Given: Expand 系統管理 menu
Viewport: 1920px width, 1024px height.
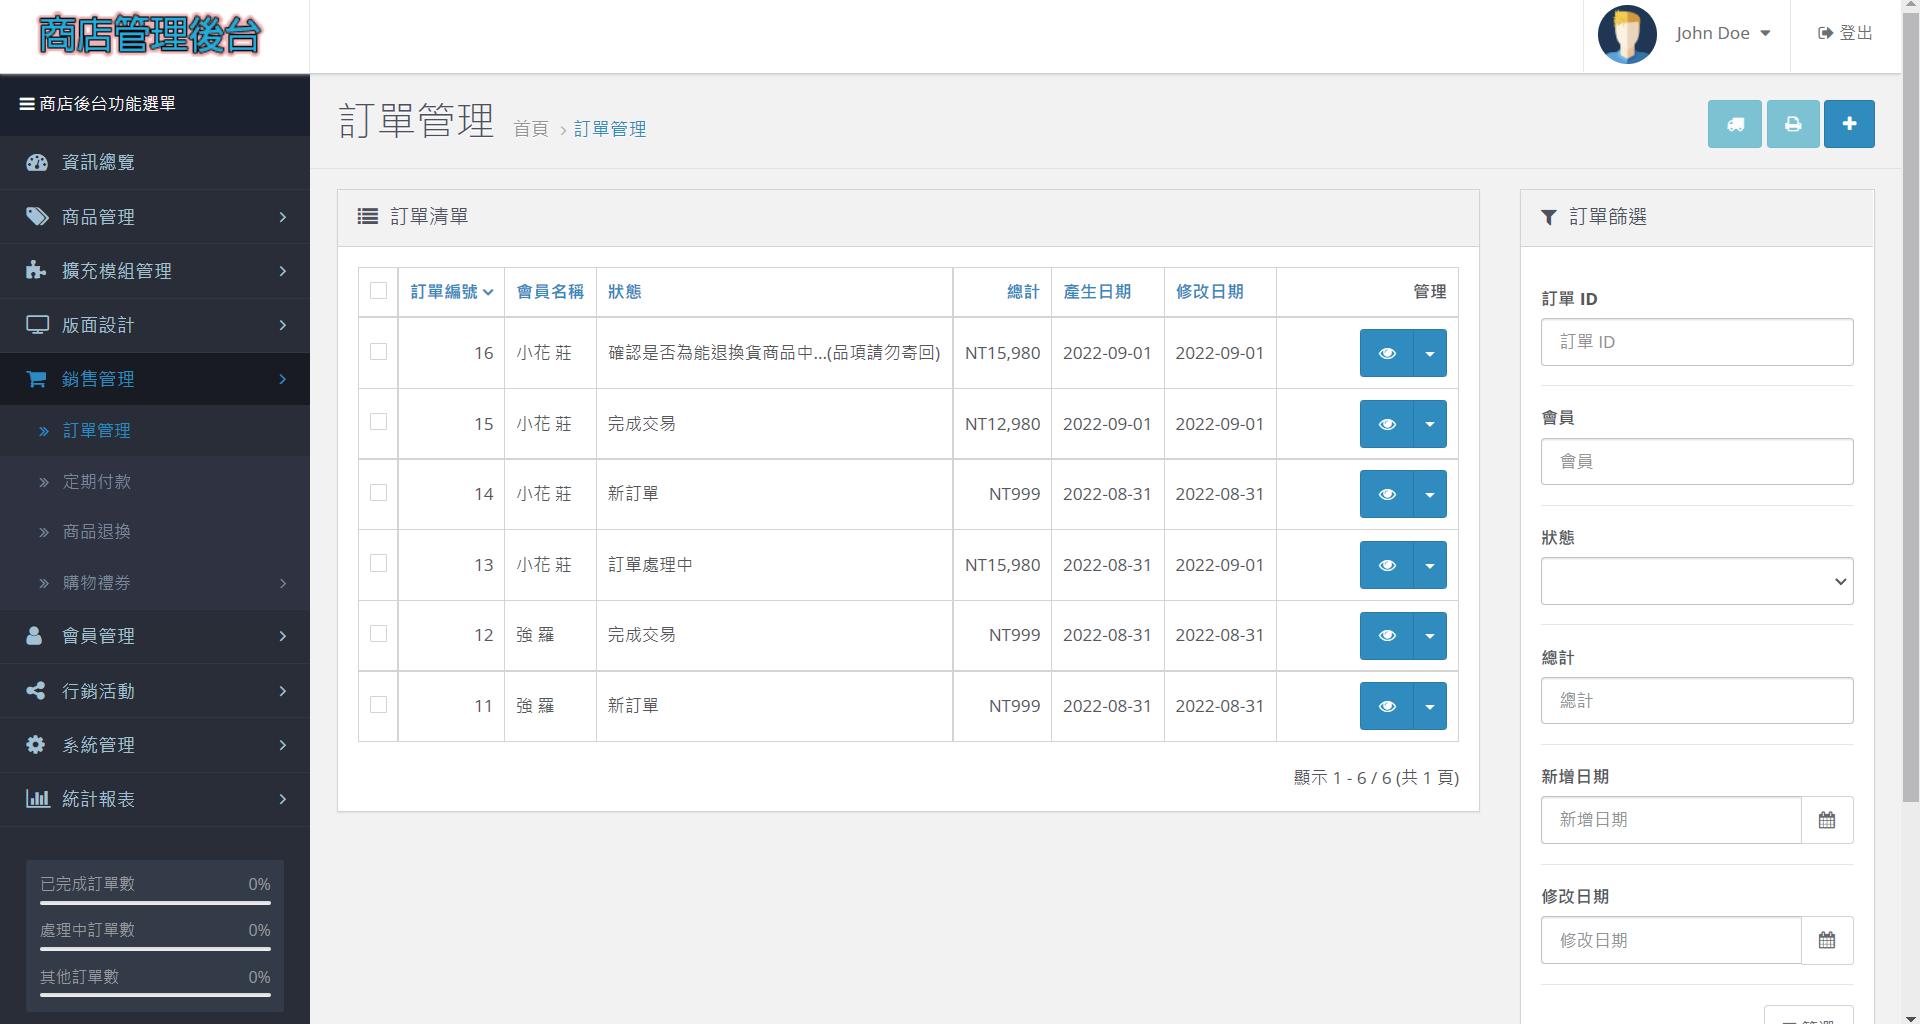Looking at the screenshot, I should (155, 745).
